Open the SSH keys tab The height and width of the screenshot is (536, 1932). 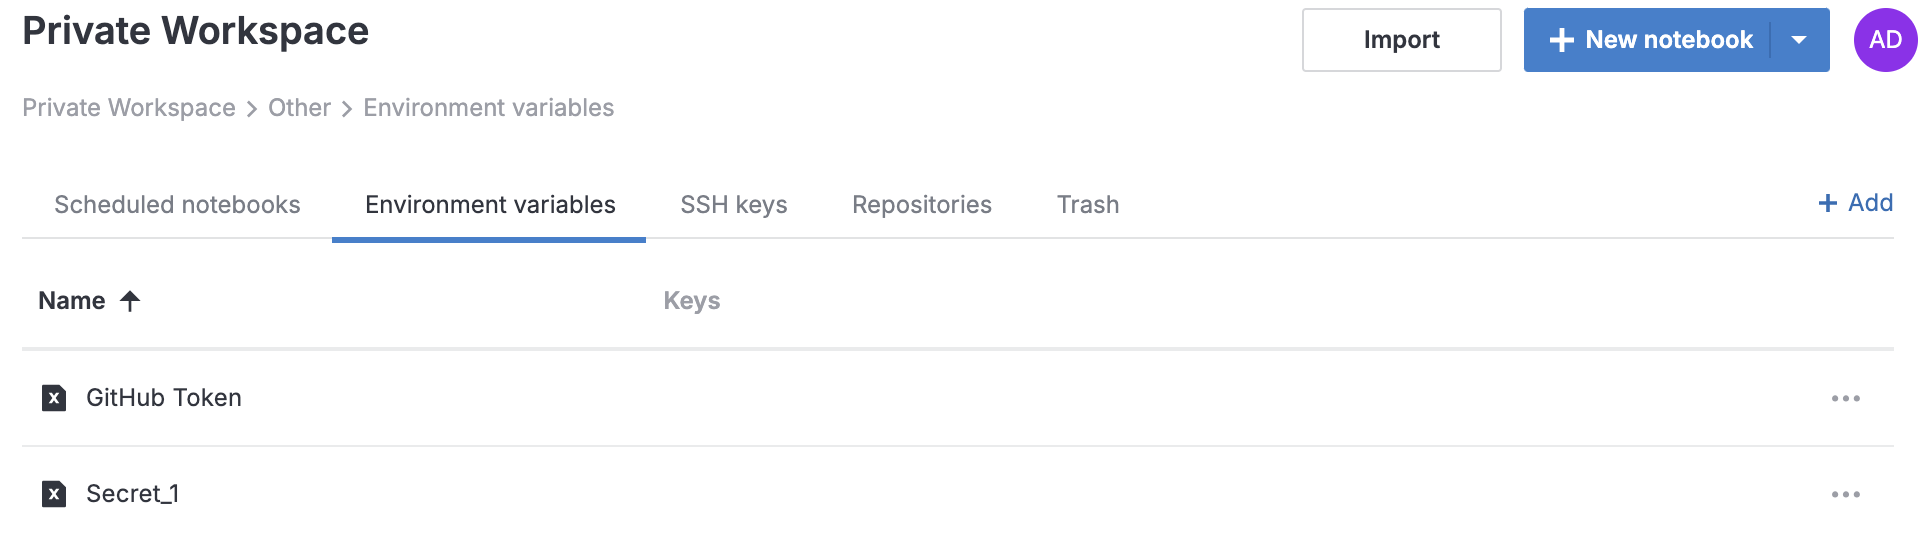[734, 205]
